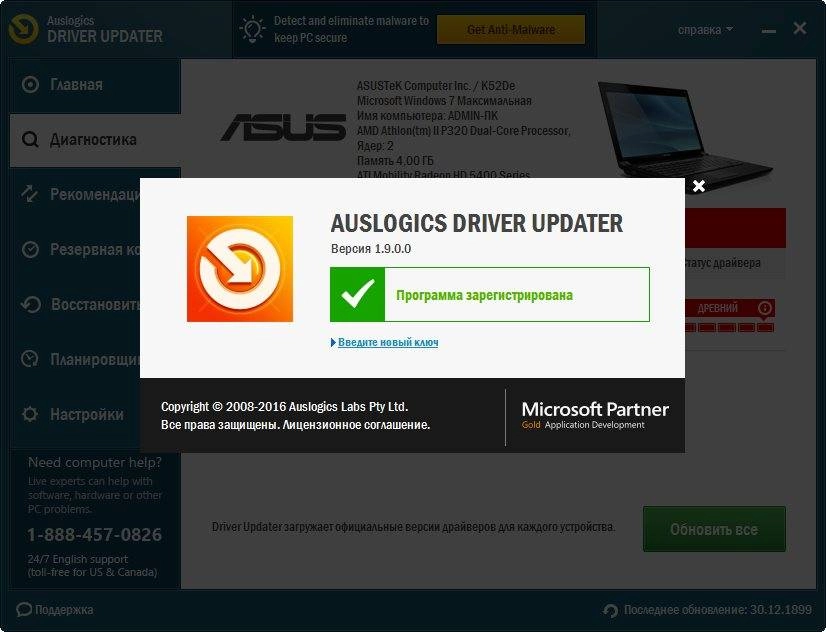Open the Главная home icon in sidebar
This screenshot has height=632, width=826.
click(30, 84)
